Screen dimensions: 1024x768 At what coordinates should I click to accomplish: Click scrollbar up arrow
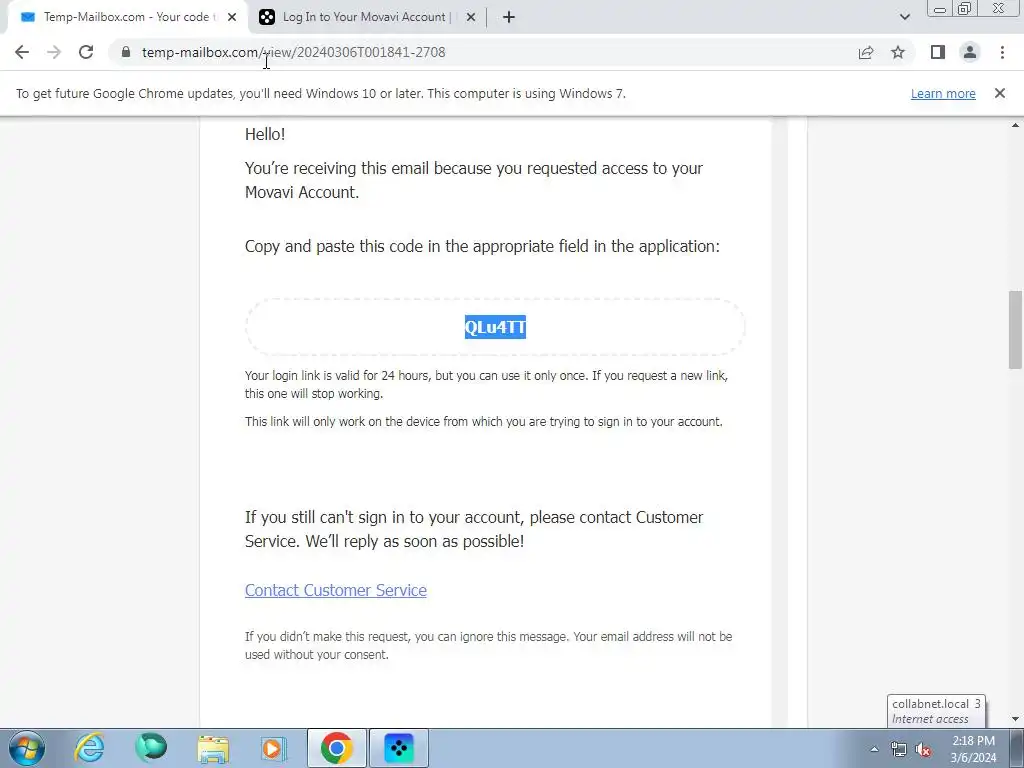point(1015,125)
